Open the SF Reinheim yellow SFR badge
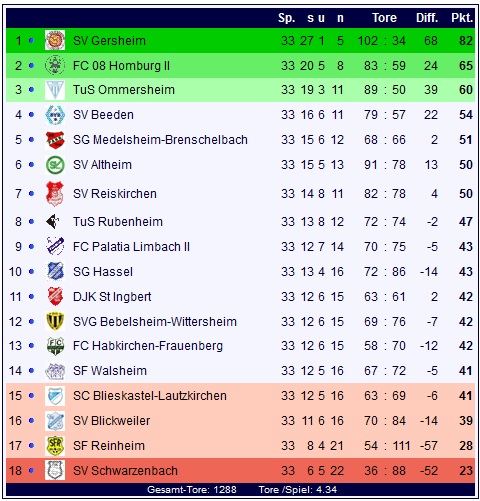The height and width of the screenshot is (501, 480). [55, 446]
